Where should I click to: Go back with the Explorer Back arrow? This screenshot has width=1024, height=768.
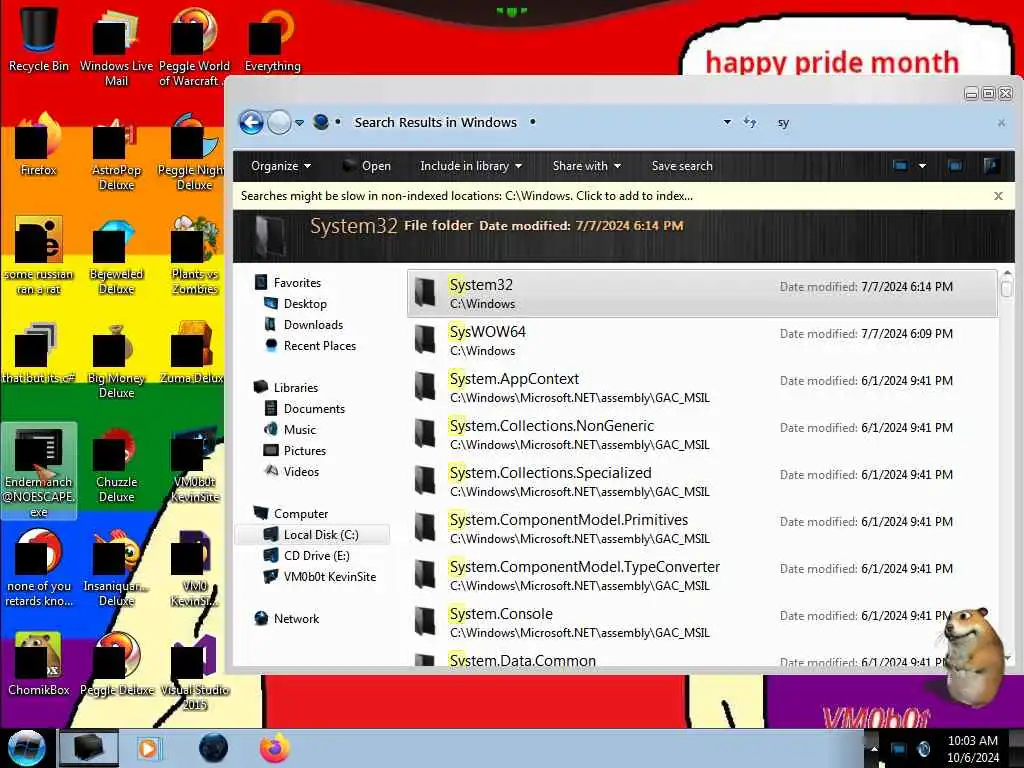(x=251, y=122)
